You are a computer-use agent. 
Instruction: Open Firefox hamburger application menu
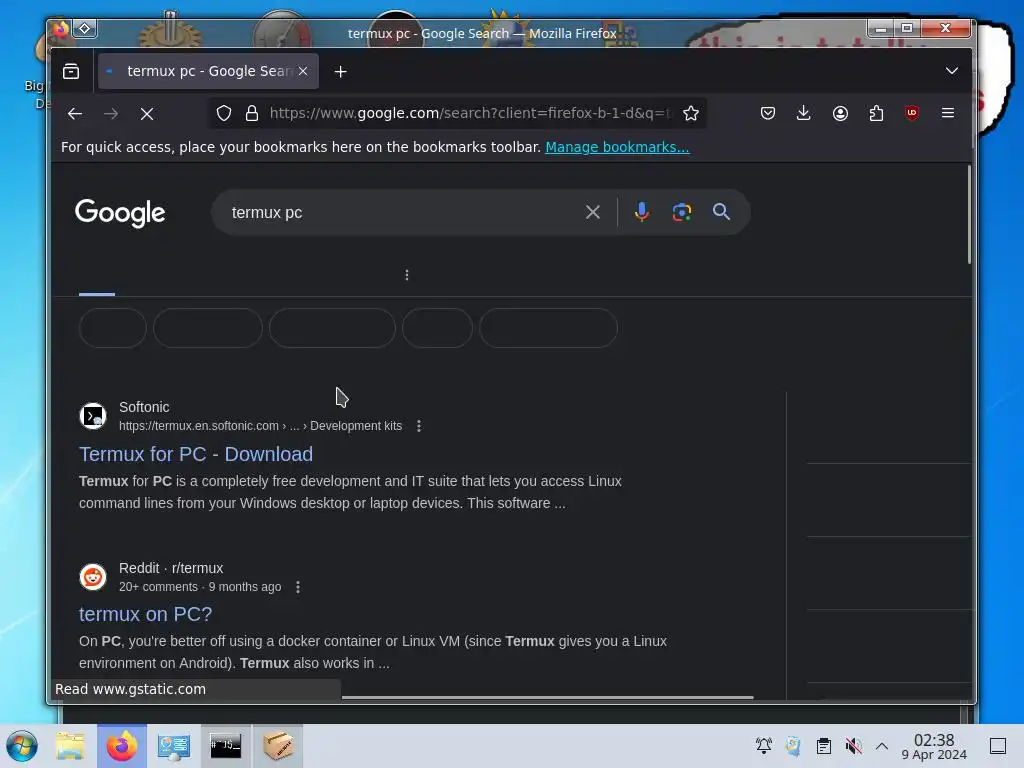(948, 114)
